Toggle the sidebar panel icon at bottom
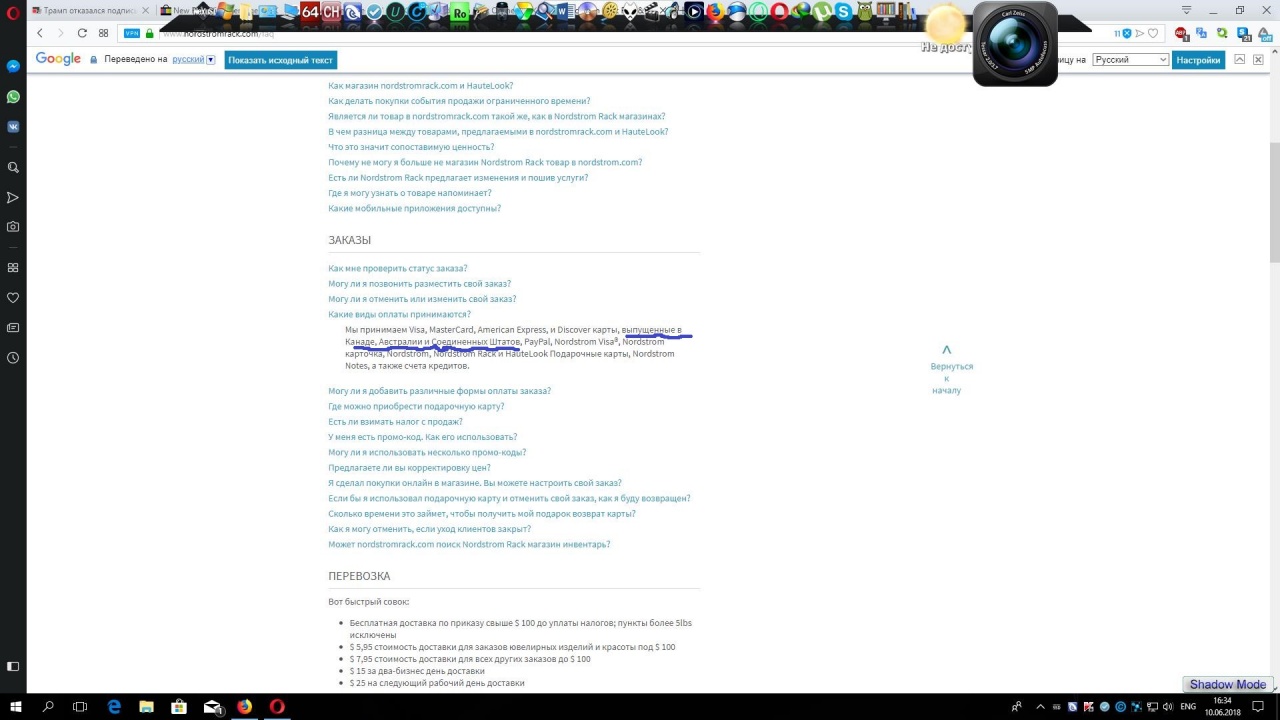This screenshot has height=720, width=1280. click(x=13, y=666)
